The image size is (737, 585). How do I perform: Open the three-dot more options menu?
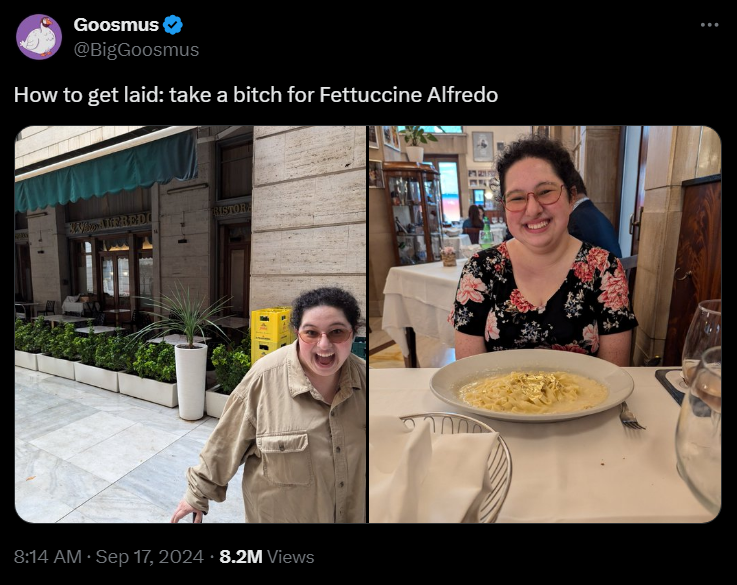click(709, 25)
